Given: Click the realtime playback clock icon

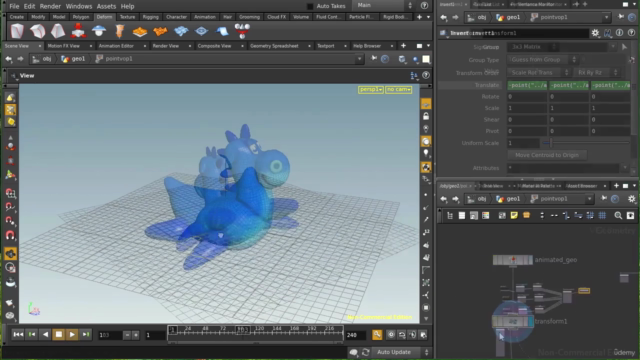Looking at the screenshot, I should (x=391, y=335).
